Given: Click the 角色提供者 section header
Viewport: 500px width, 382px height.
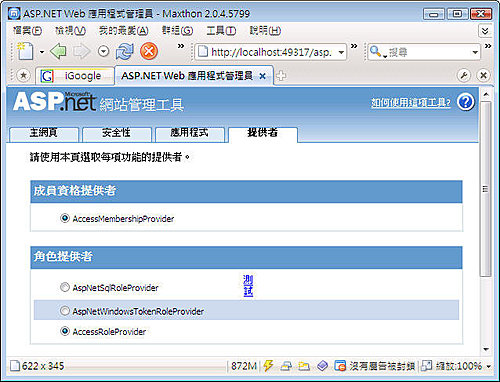Looking at the screenshot, I should [x=246, y=257].
